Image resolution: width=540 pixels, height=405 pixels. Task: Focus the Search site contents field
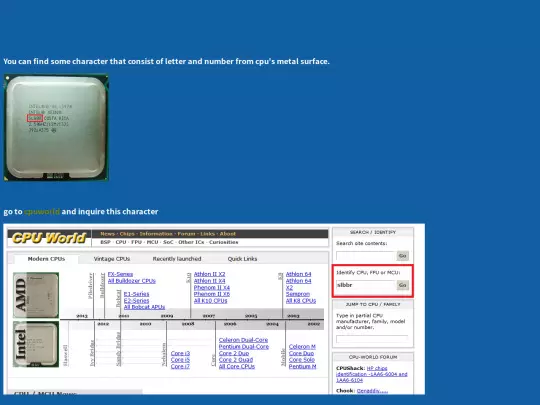(x=365, y=256)
